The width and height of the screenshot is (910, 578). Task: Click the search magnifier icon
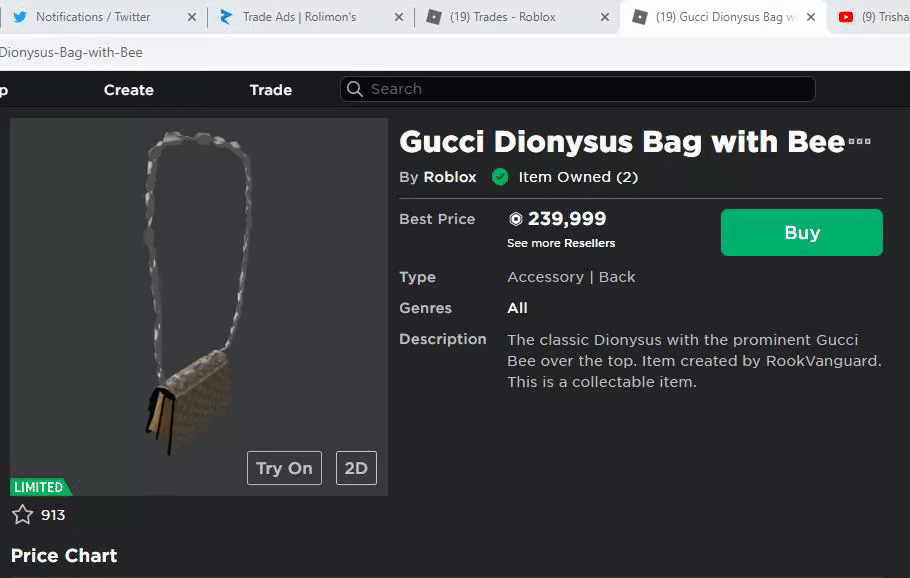(355, 89)
